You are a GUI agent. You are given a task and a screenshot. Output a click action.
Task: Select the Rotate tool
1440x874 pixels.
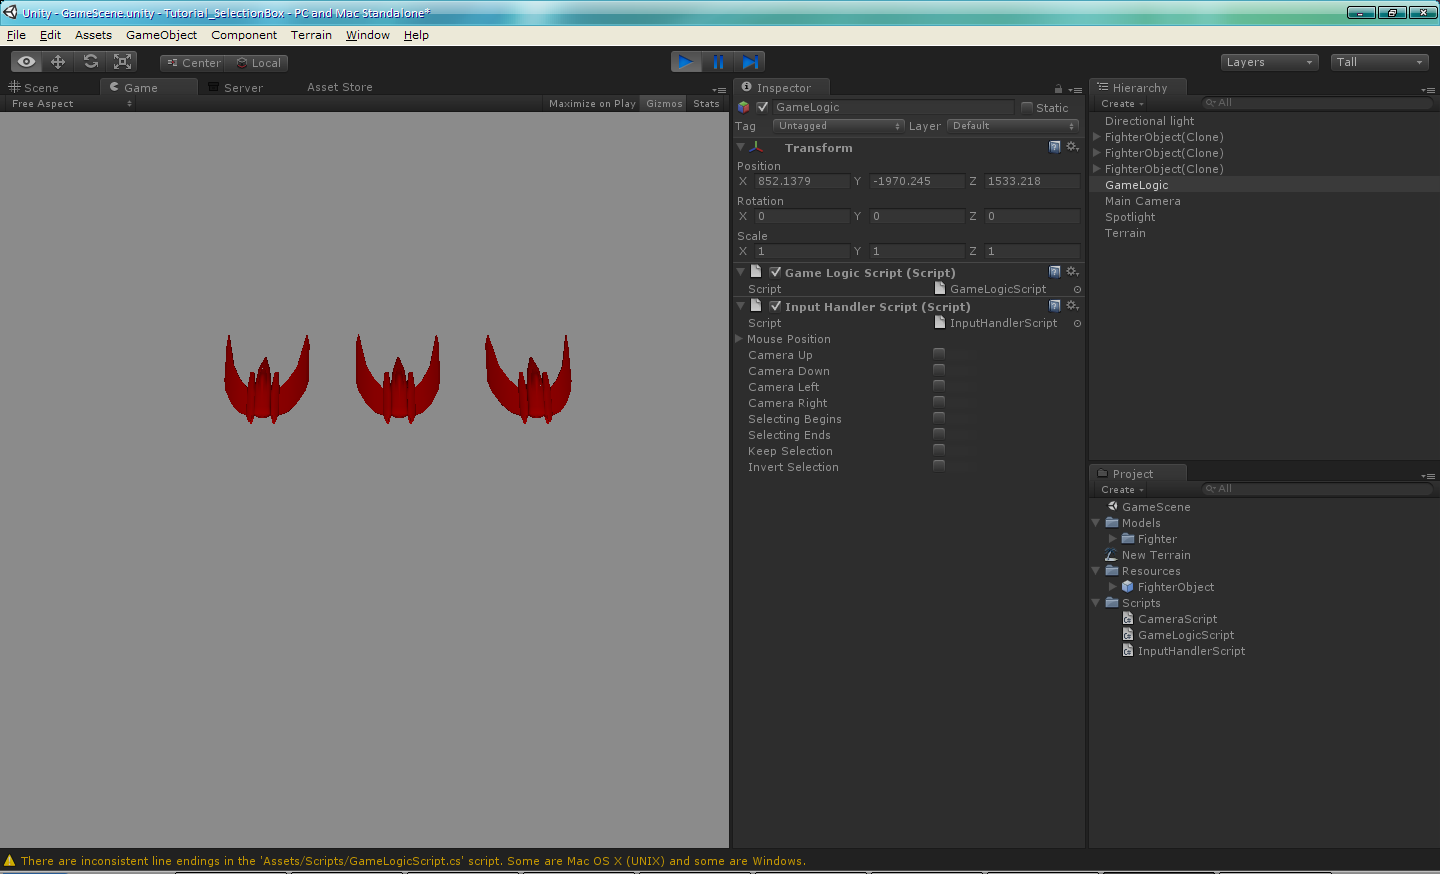tap(90, 62)
